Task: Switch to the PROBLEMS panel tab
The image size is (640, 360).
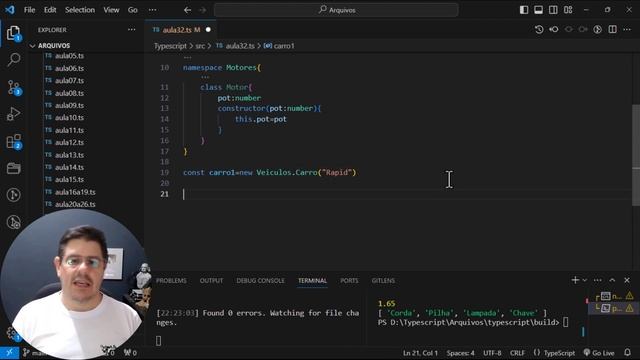Action: pos(171,281)
